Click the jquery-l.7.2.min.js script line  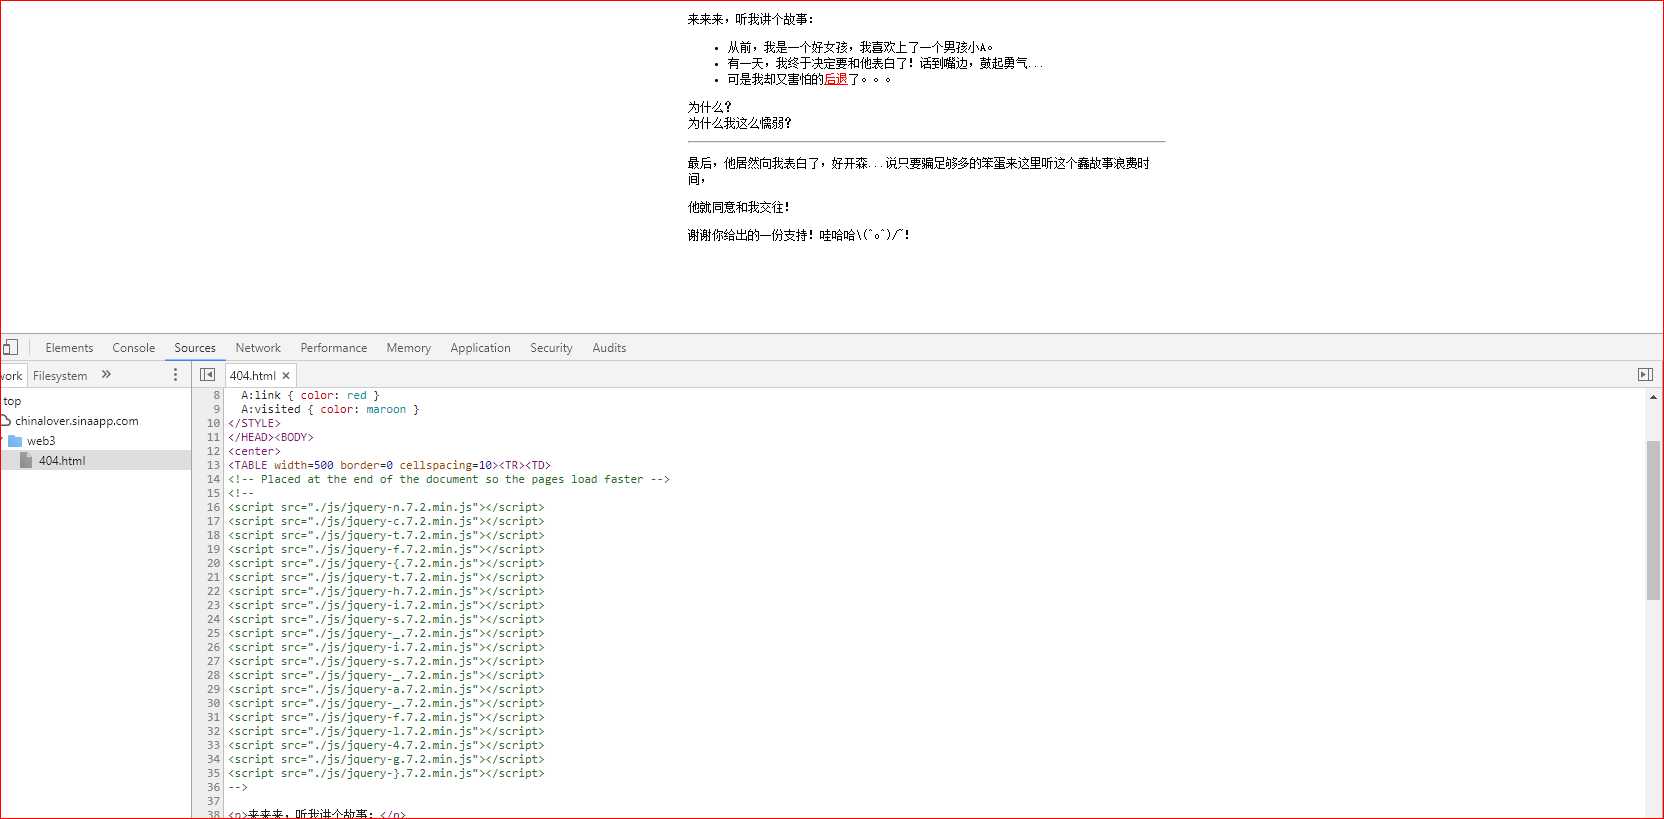click(386, 731)
